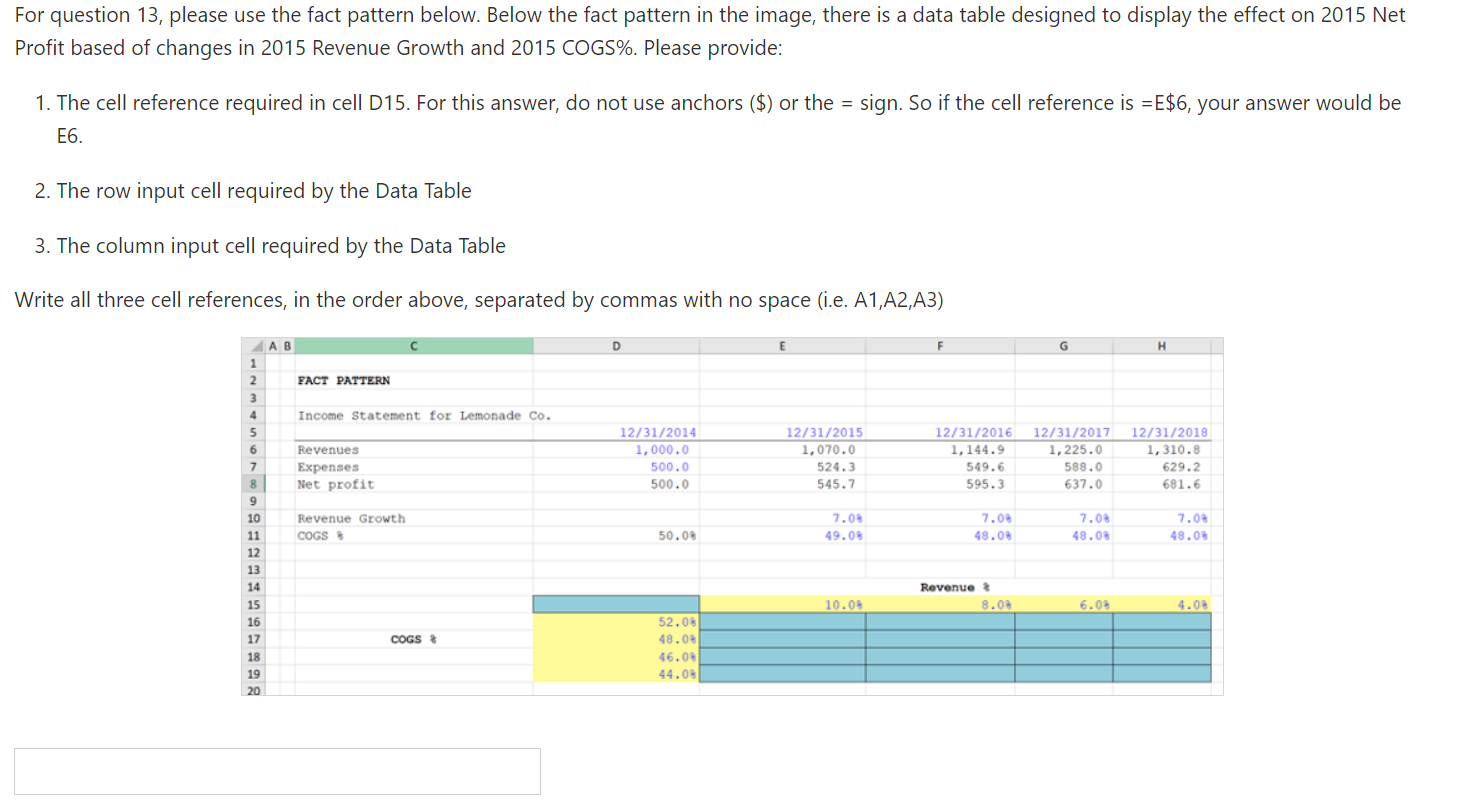Select the 1,144.9 revenue value
Screen dimensions: 1477x807
[977, 450]
